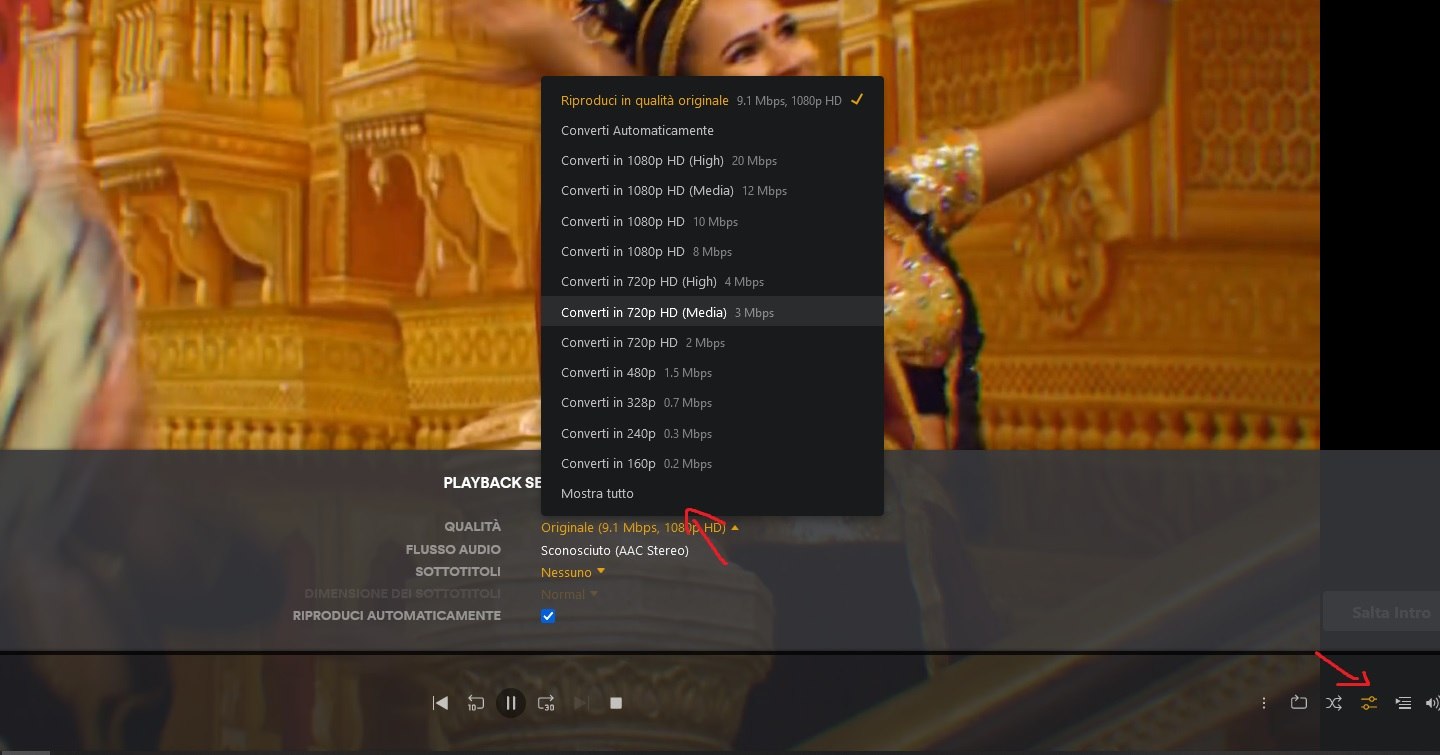This screenshot has width=1440, height=755.
Task: Skip back 10 seconds
Action: coord(475,703)
